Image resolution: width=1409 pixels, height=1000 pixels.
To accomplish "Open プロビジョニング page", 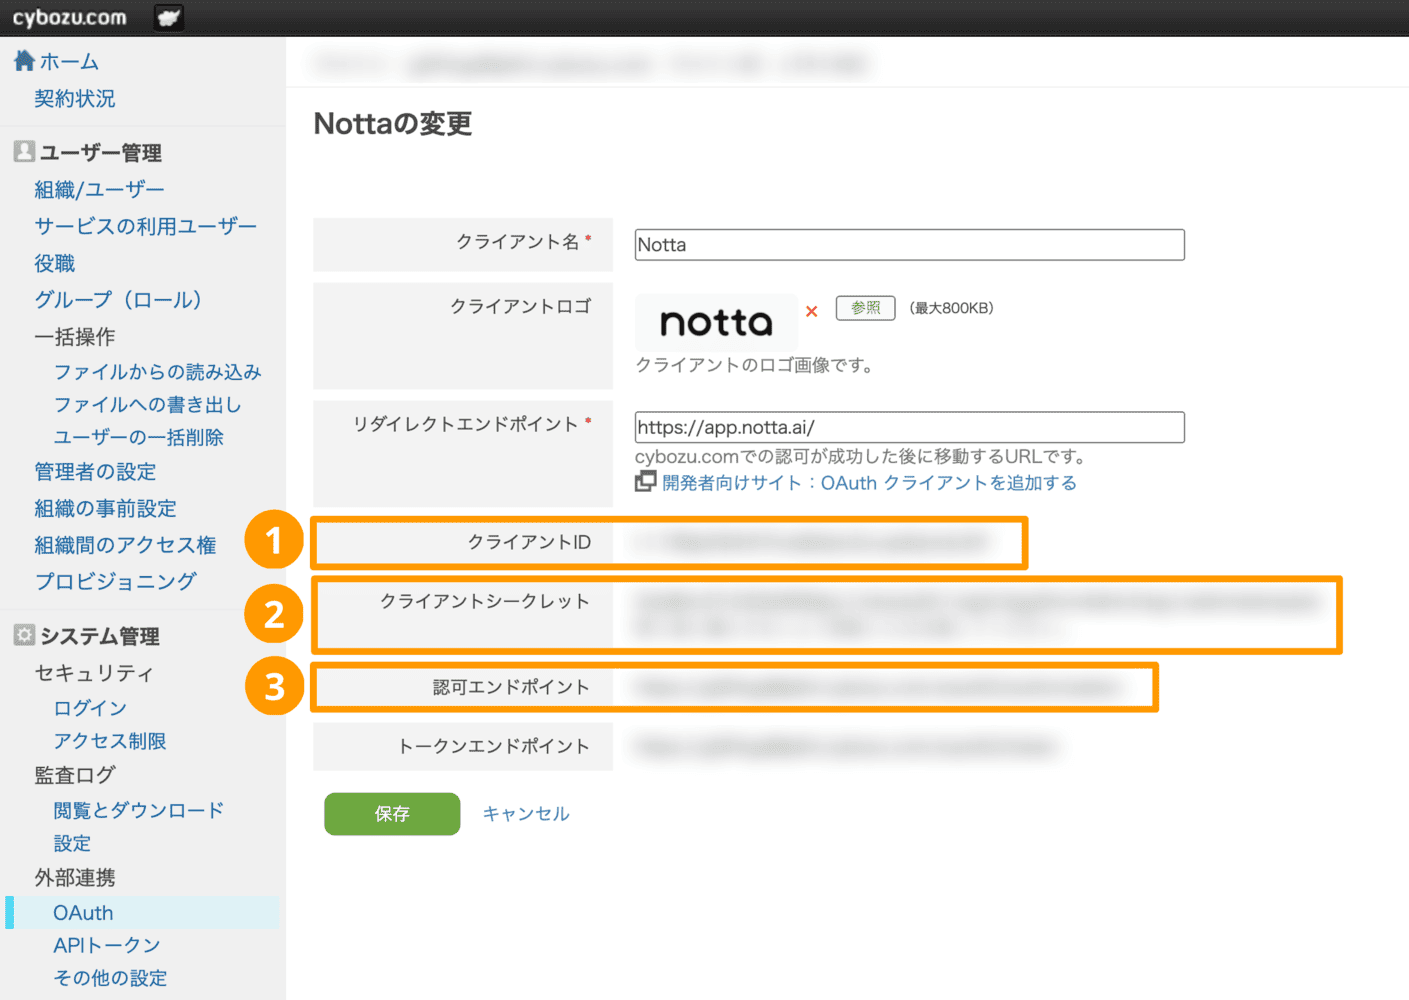I will pos(115,582).
